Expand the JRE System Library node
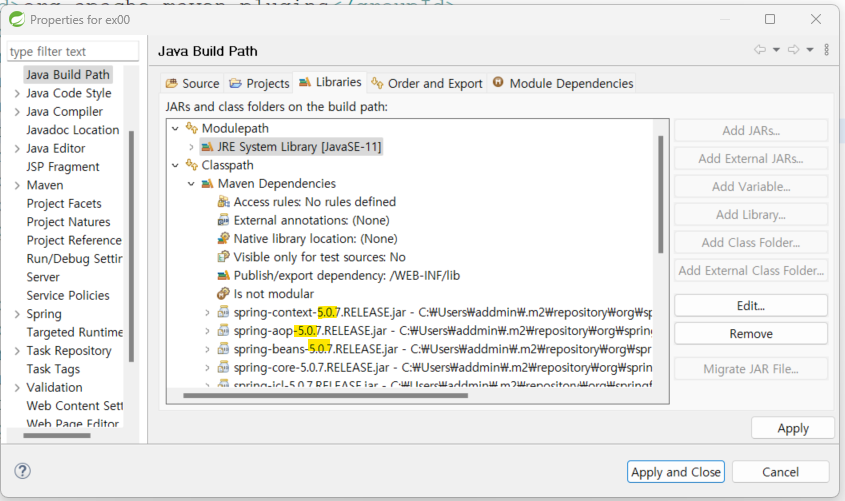845x501 pixels. 191,147
